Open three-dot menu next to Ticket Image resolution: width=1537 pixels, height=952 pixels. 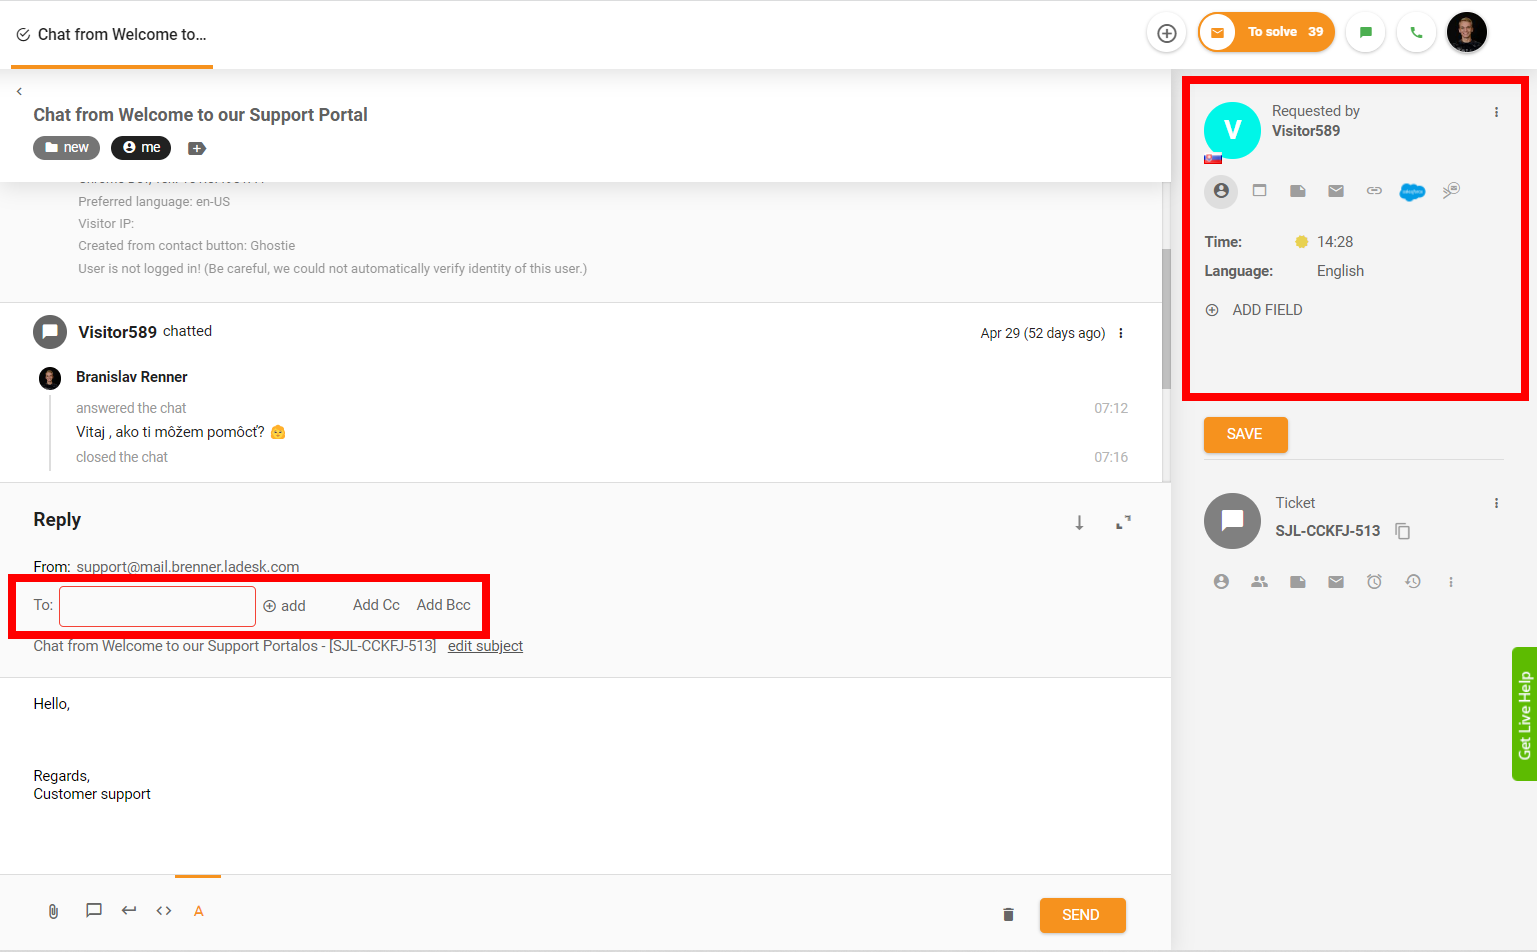[1496, 503]
